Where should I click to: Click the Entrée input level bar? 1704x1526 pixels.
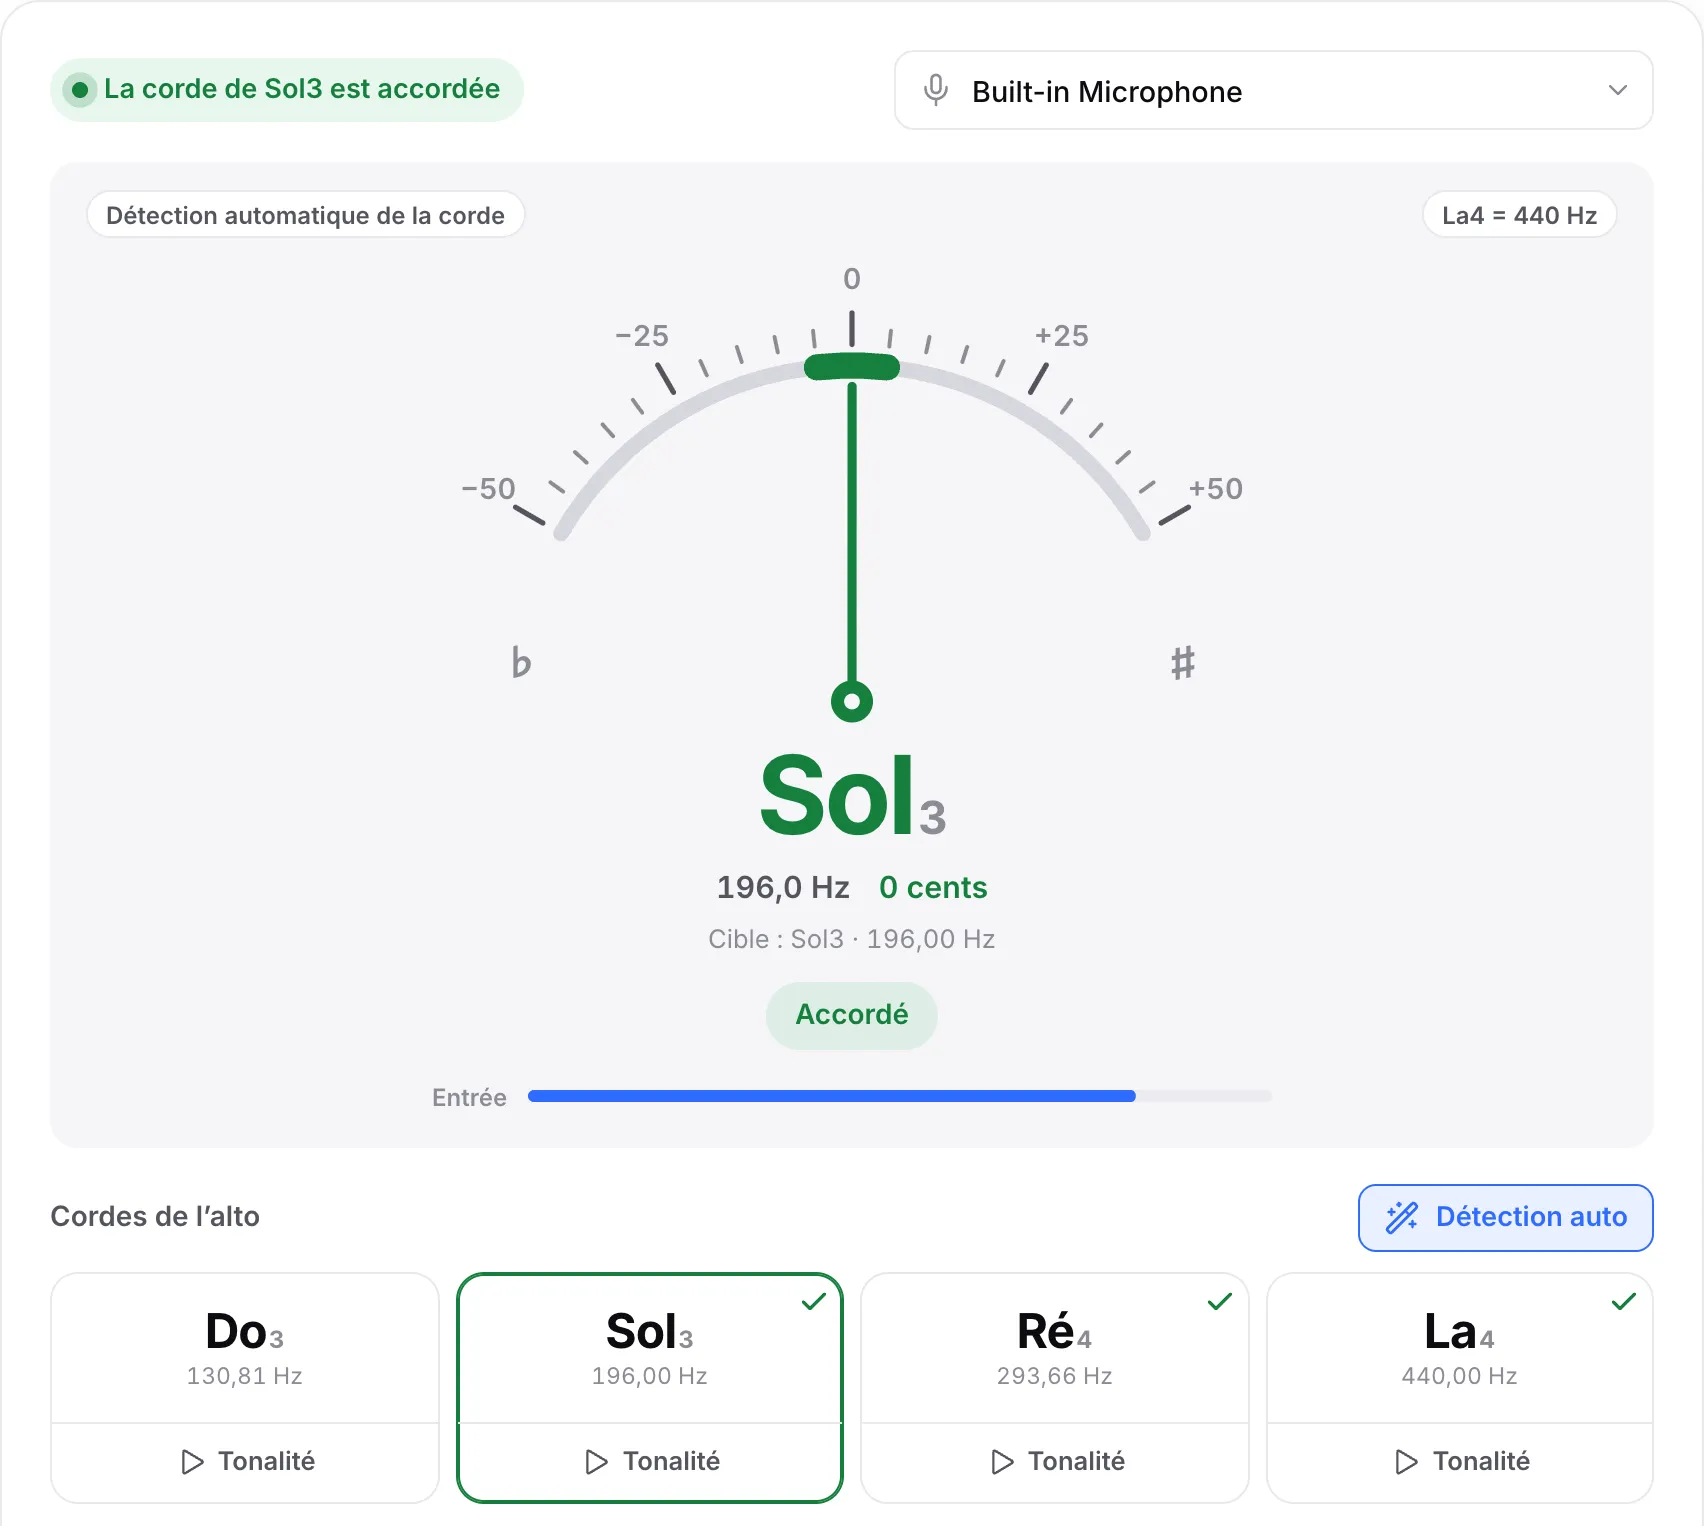[x=900, y=1096]
